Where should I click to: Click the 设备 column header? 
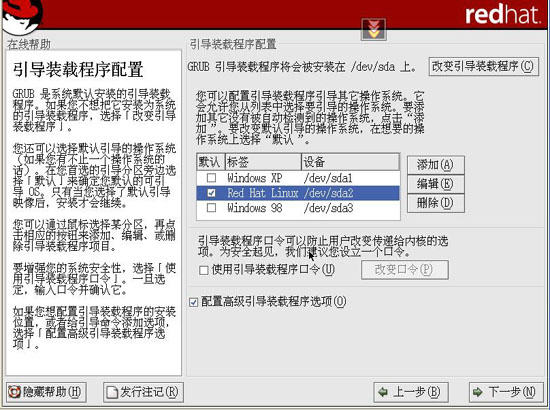350,162
